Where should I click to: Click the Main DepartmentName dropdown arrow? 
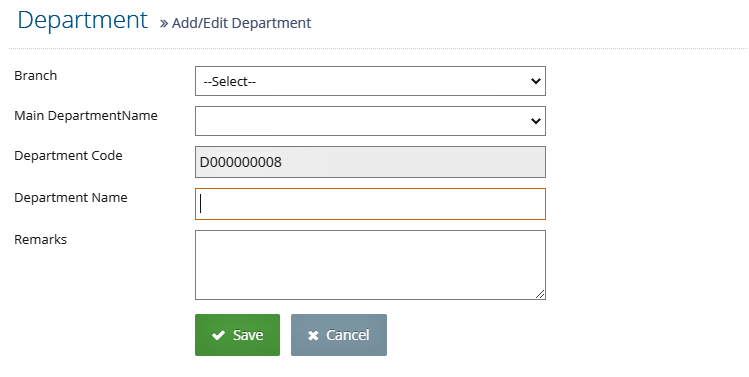click(x=535, y=121)
